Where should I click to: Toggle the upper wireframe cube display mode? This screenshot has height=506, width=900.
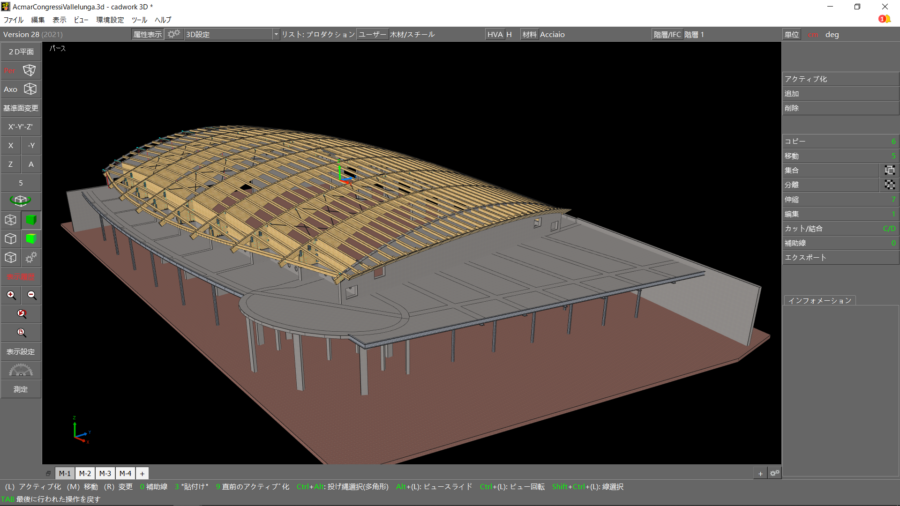click(x=11, y=220)
